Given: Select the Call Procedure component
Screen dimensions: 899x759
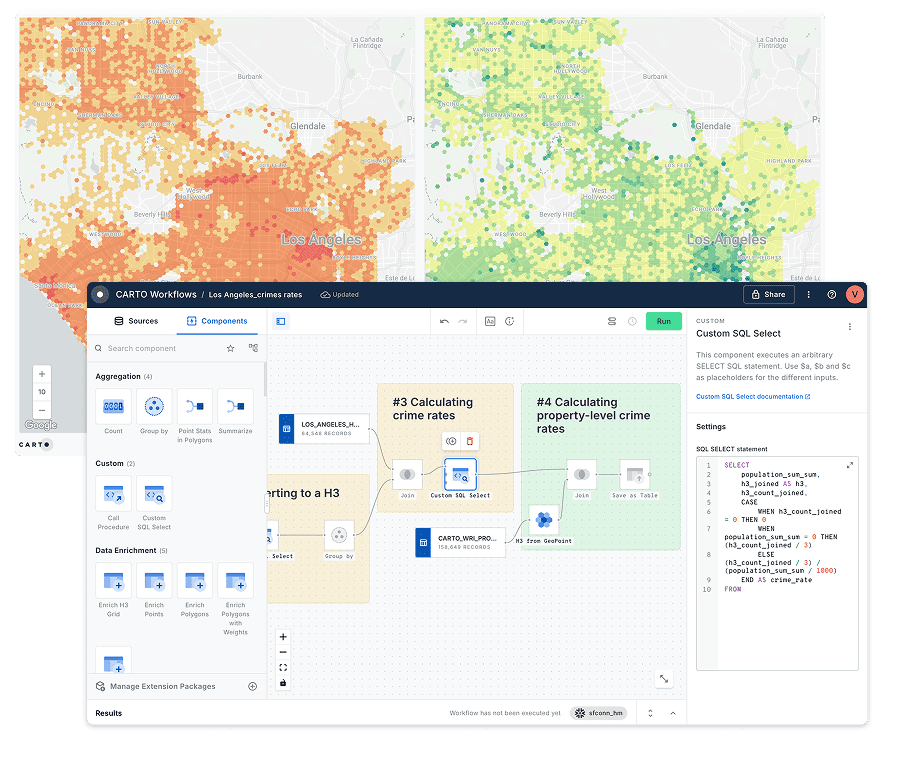Looking at the screenshot, I should (x=112, y=492).
